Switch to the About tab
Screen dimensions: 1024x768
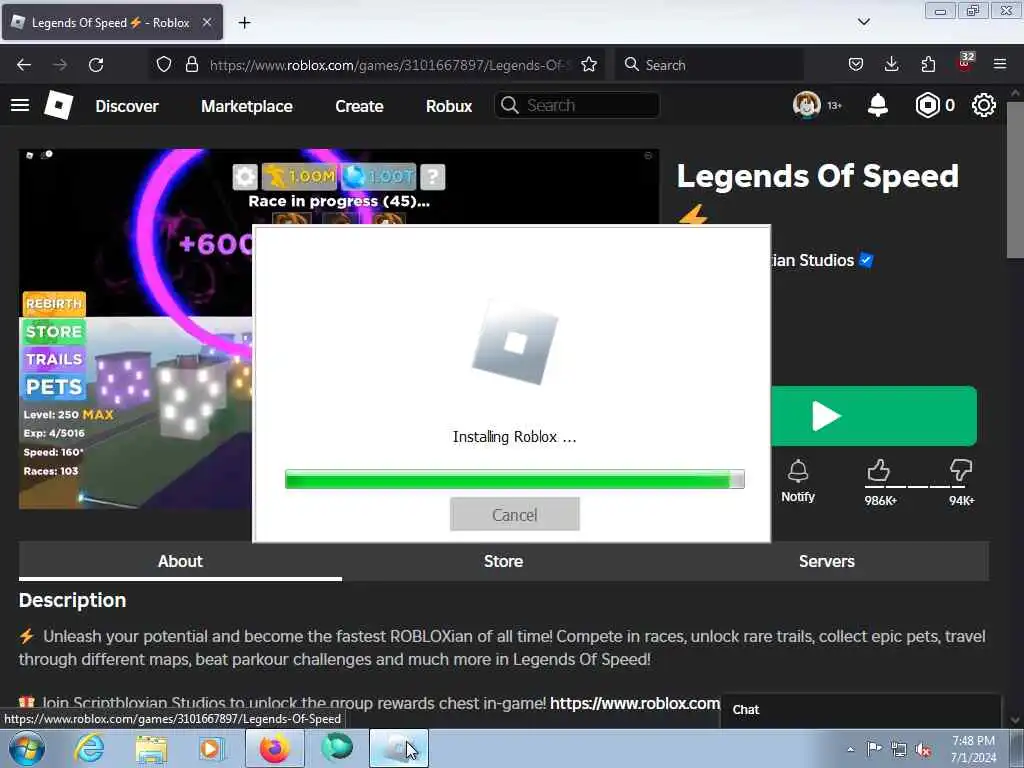coord(180,561)
